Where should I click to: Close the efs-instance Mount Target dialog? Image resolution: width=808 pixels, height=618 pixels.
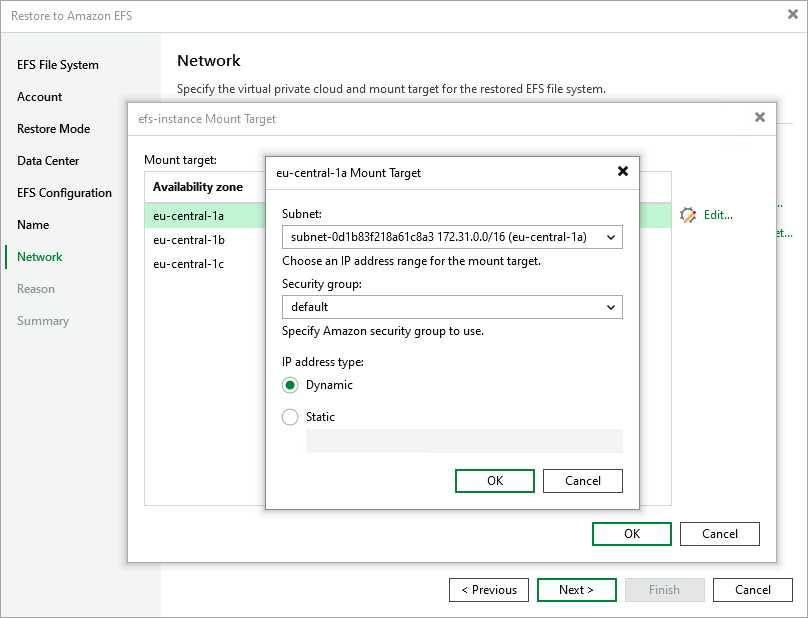pyautogui.click(x=760, y=118)
